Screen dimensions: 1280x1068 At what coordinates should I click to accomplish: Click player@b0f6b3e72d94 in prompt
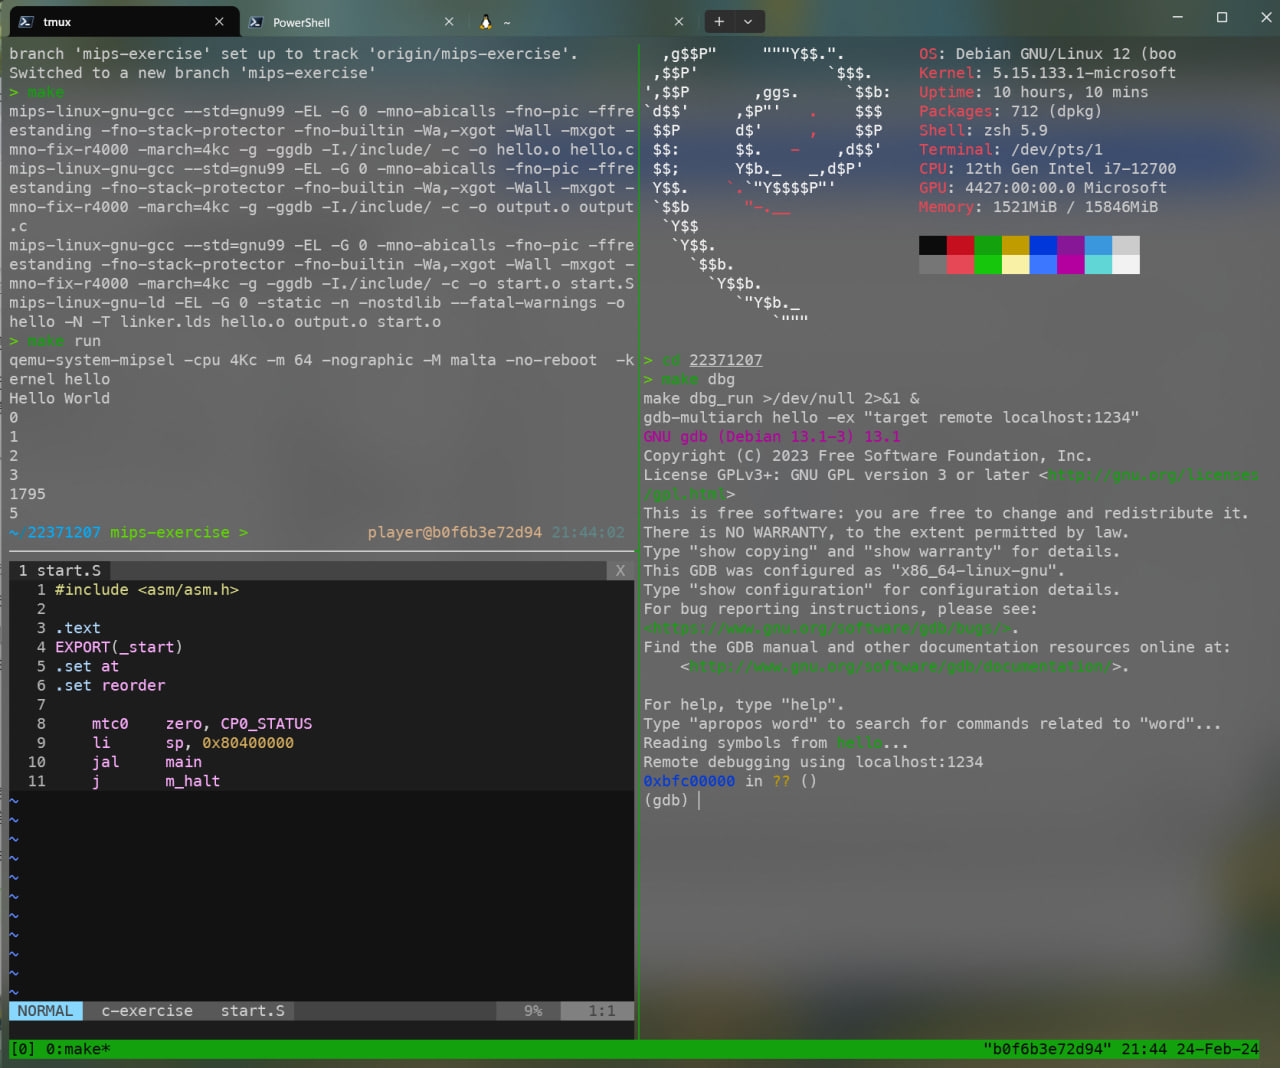pos(455,532)
